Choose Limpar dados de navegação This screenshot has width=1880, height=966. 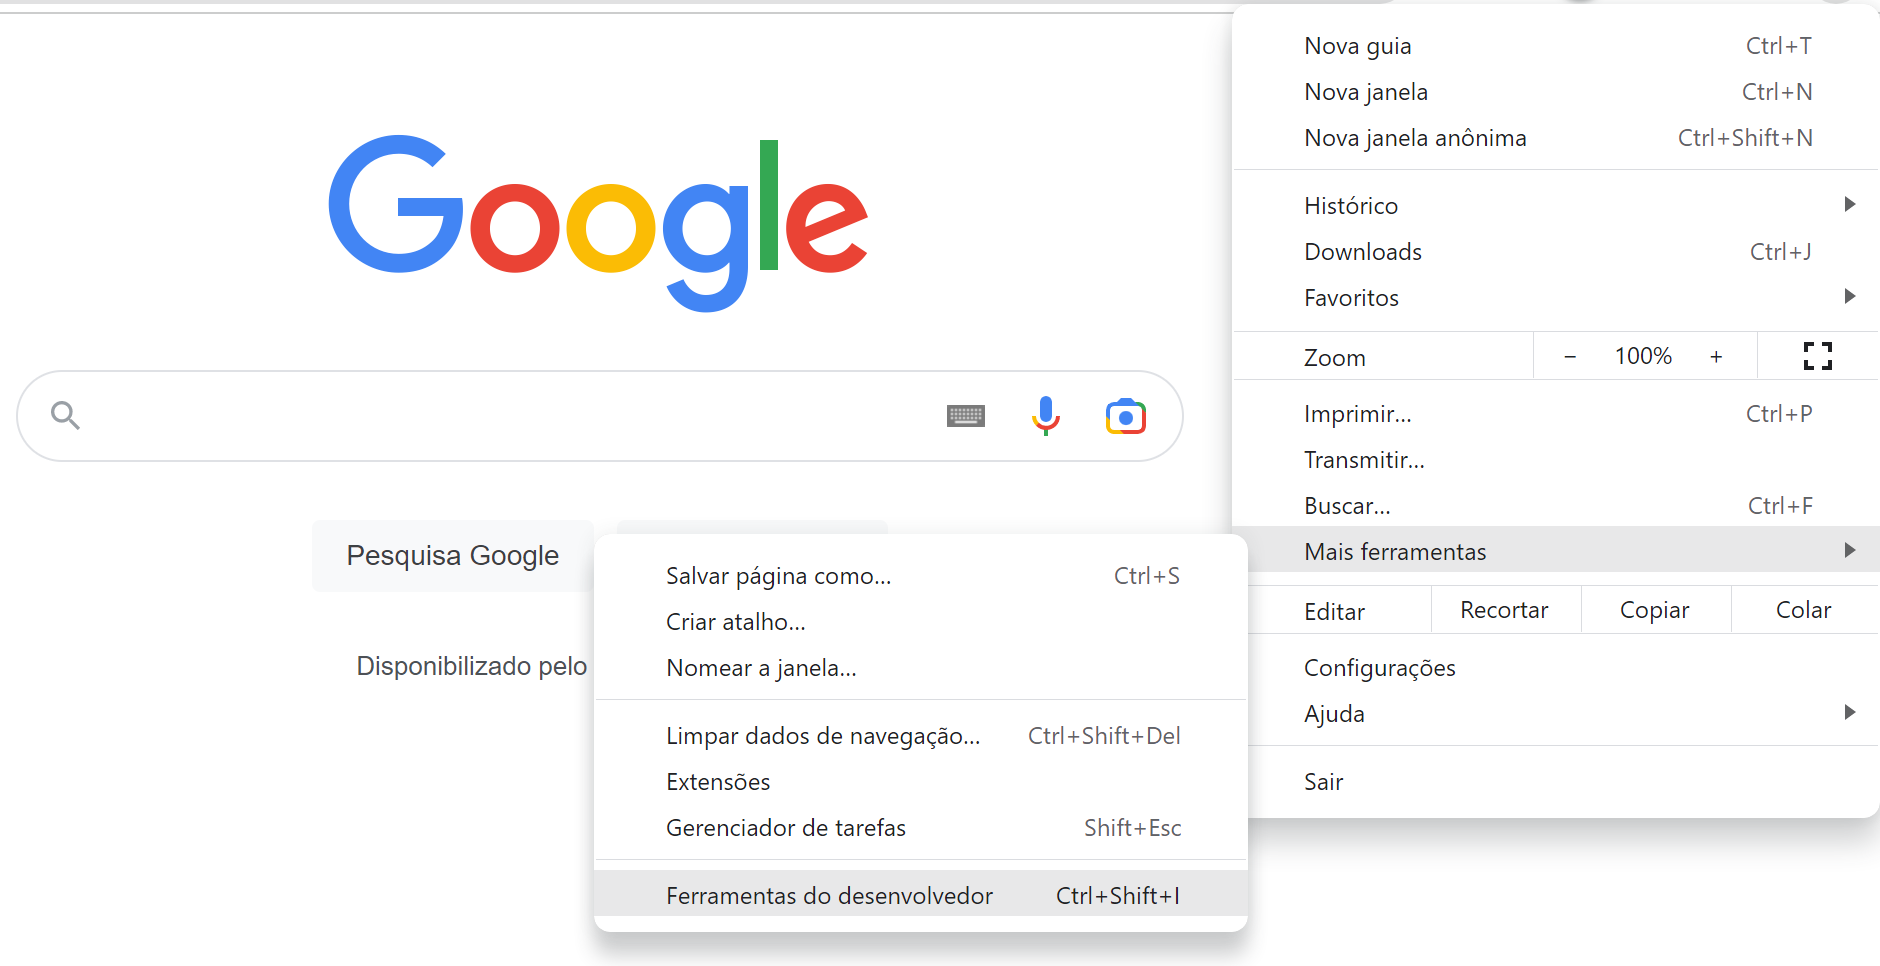[x=823, y=736]
